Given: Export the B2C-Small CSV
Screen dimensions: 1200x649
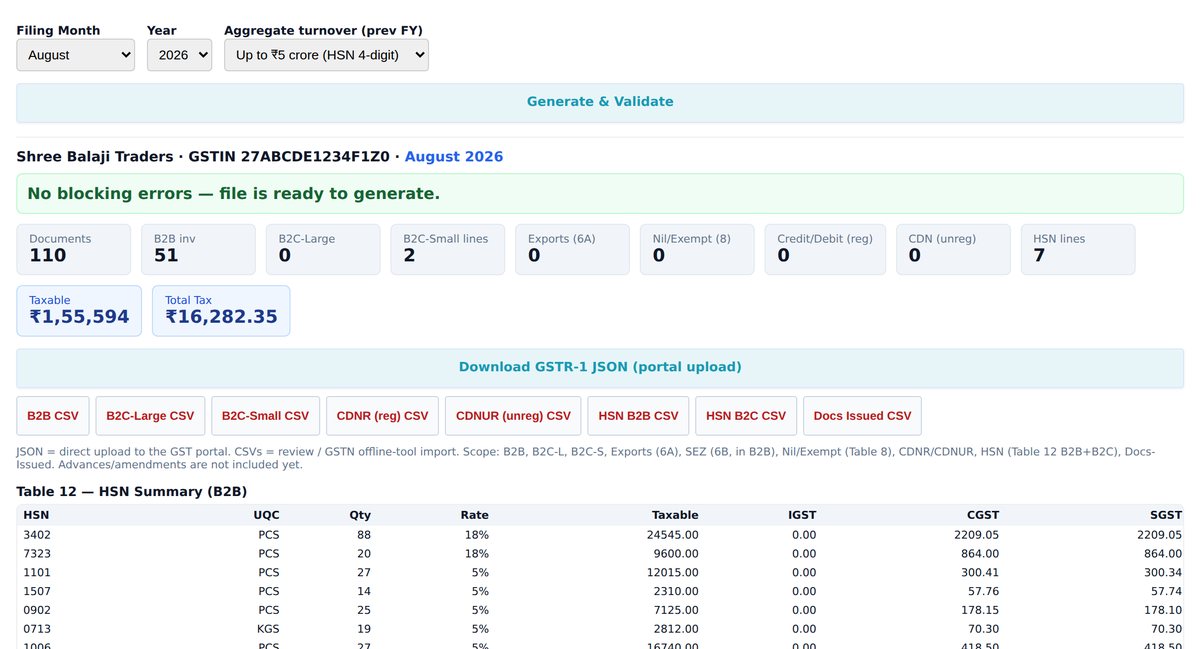Looking at the screenshot, I should [x=265, y=416].
